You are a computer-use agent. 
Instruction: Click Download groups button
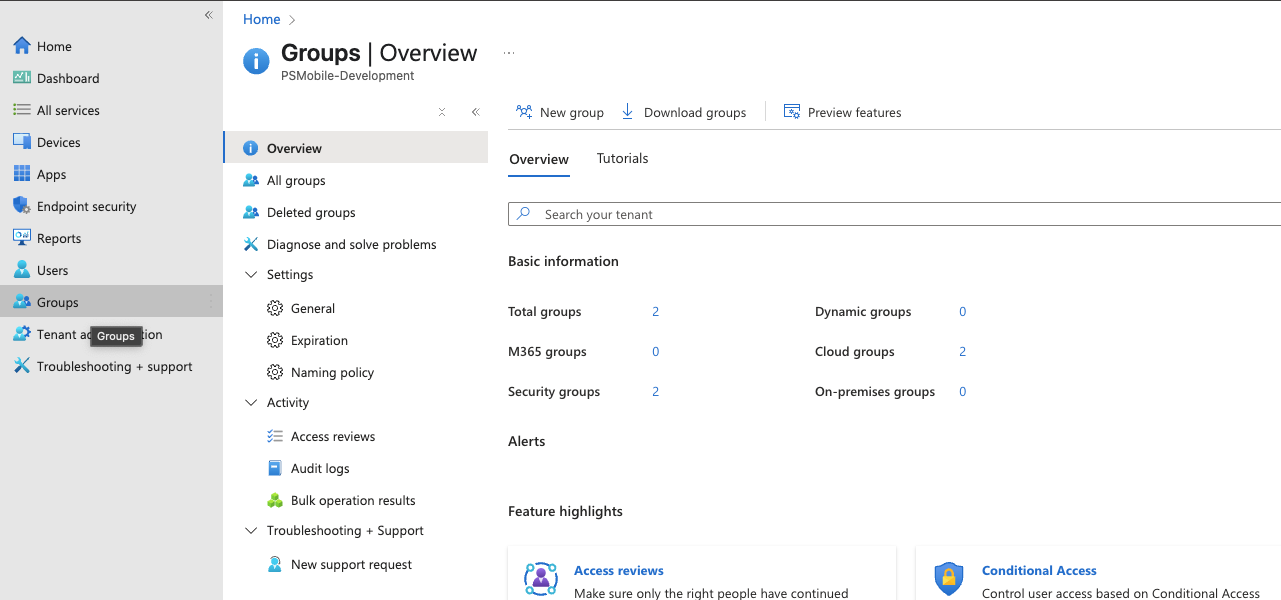click(684, 112)
